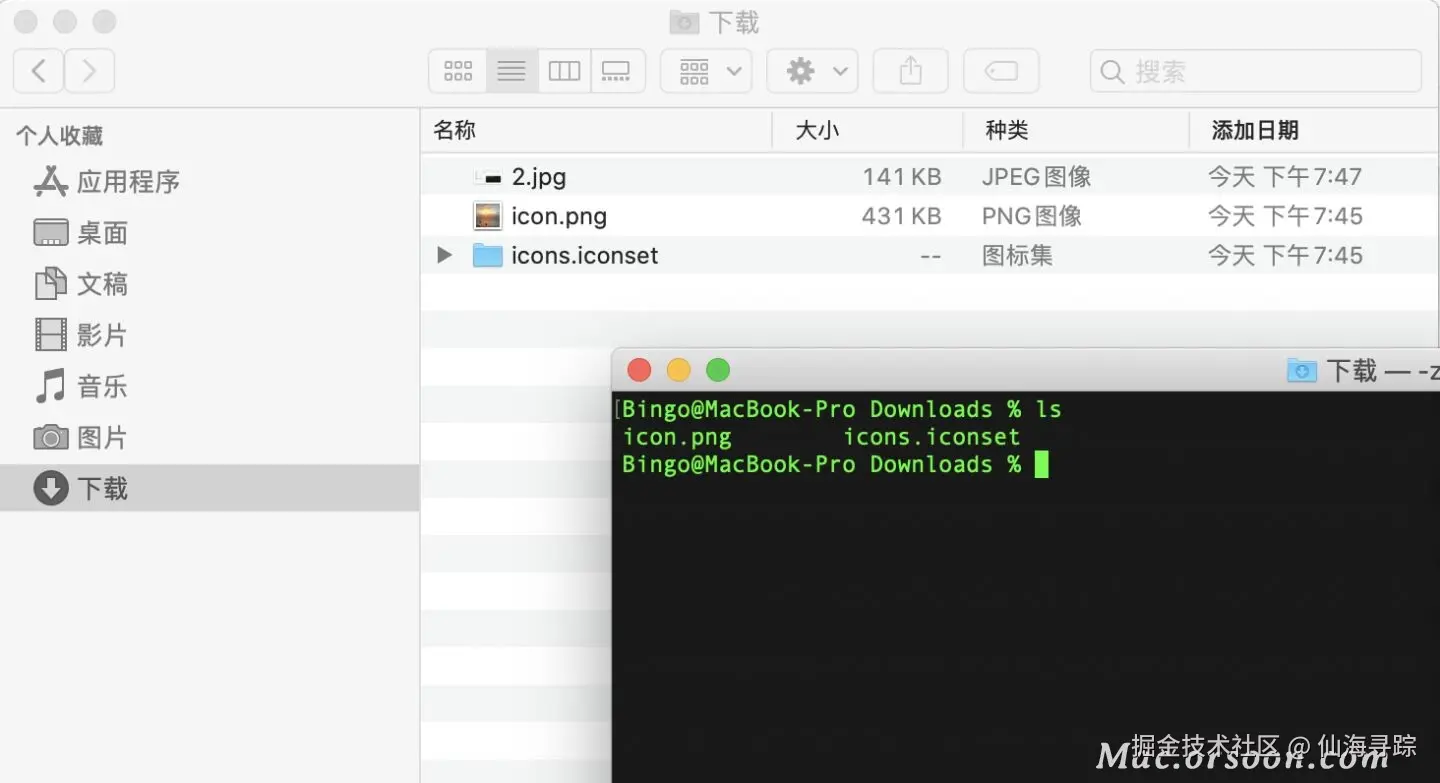This screenshot has height=783, width=1440.
Task: Select 音乐 in the sidebar
Action: 80,386
